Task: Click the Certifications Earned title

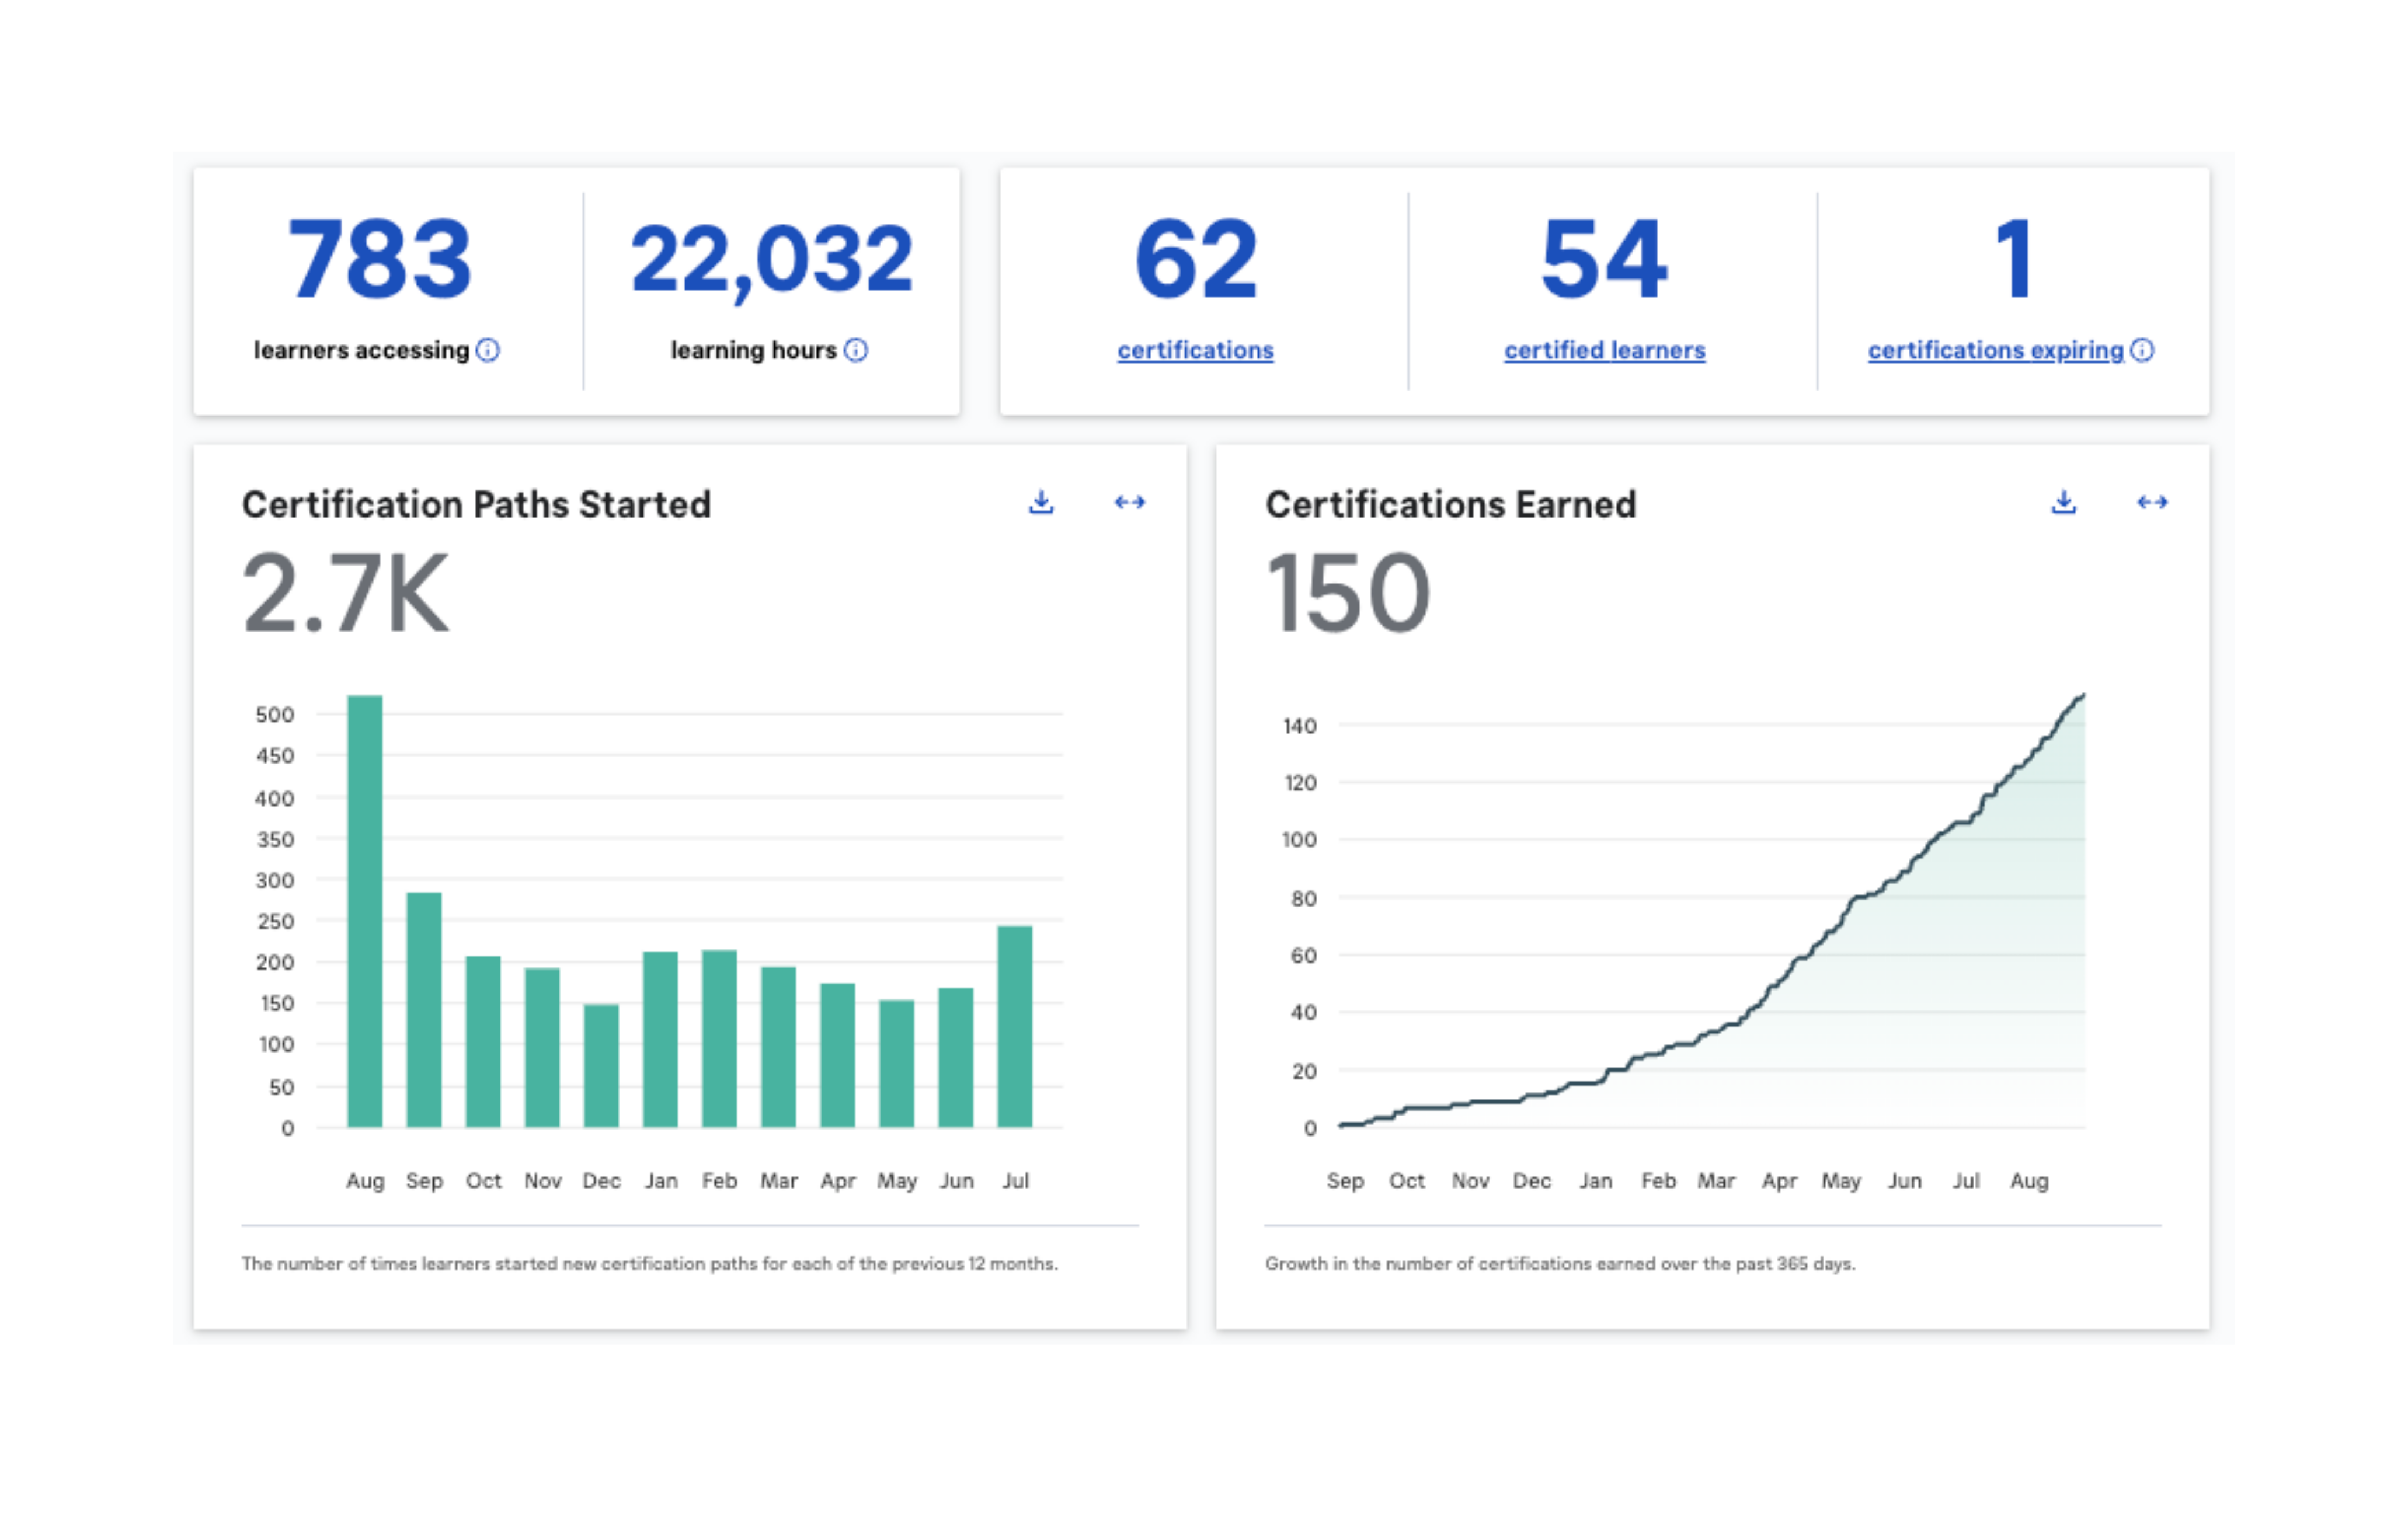Action: coord(1451,505)
